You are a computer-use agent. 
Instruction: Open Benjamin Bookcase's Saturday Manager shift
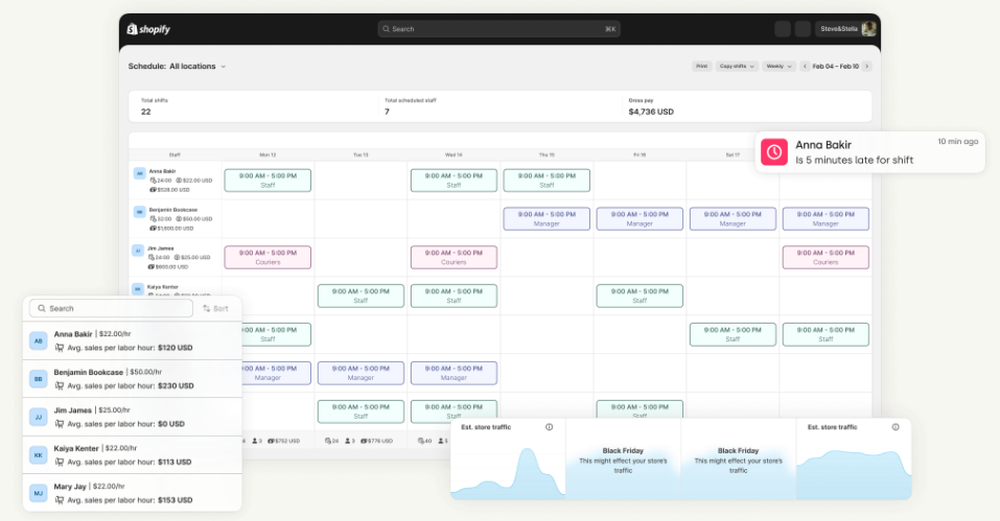733,219
